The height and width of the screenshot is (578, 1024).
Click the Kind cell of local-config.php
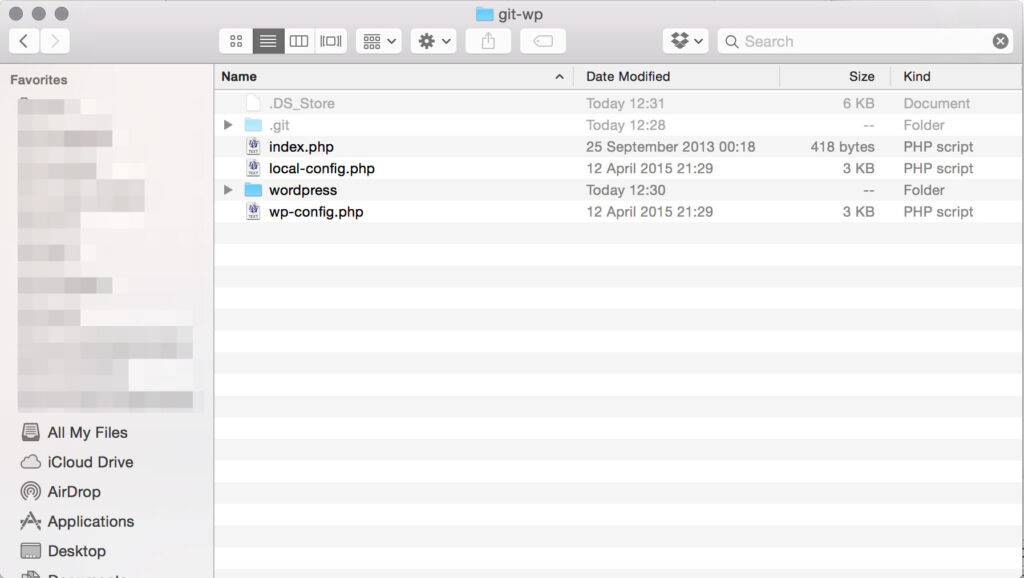(x=938, y=169)
